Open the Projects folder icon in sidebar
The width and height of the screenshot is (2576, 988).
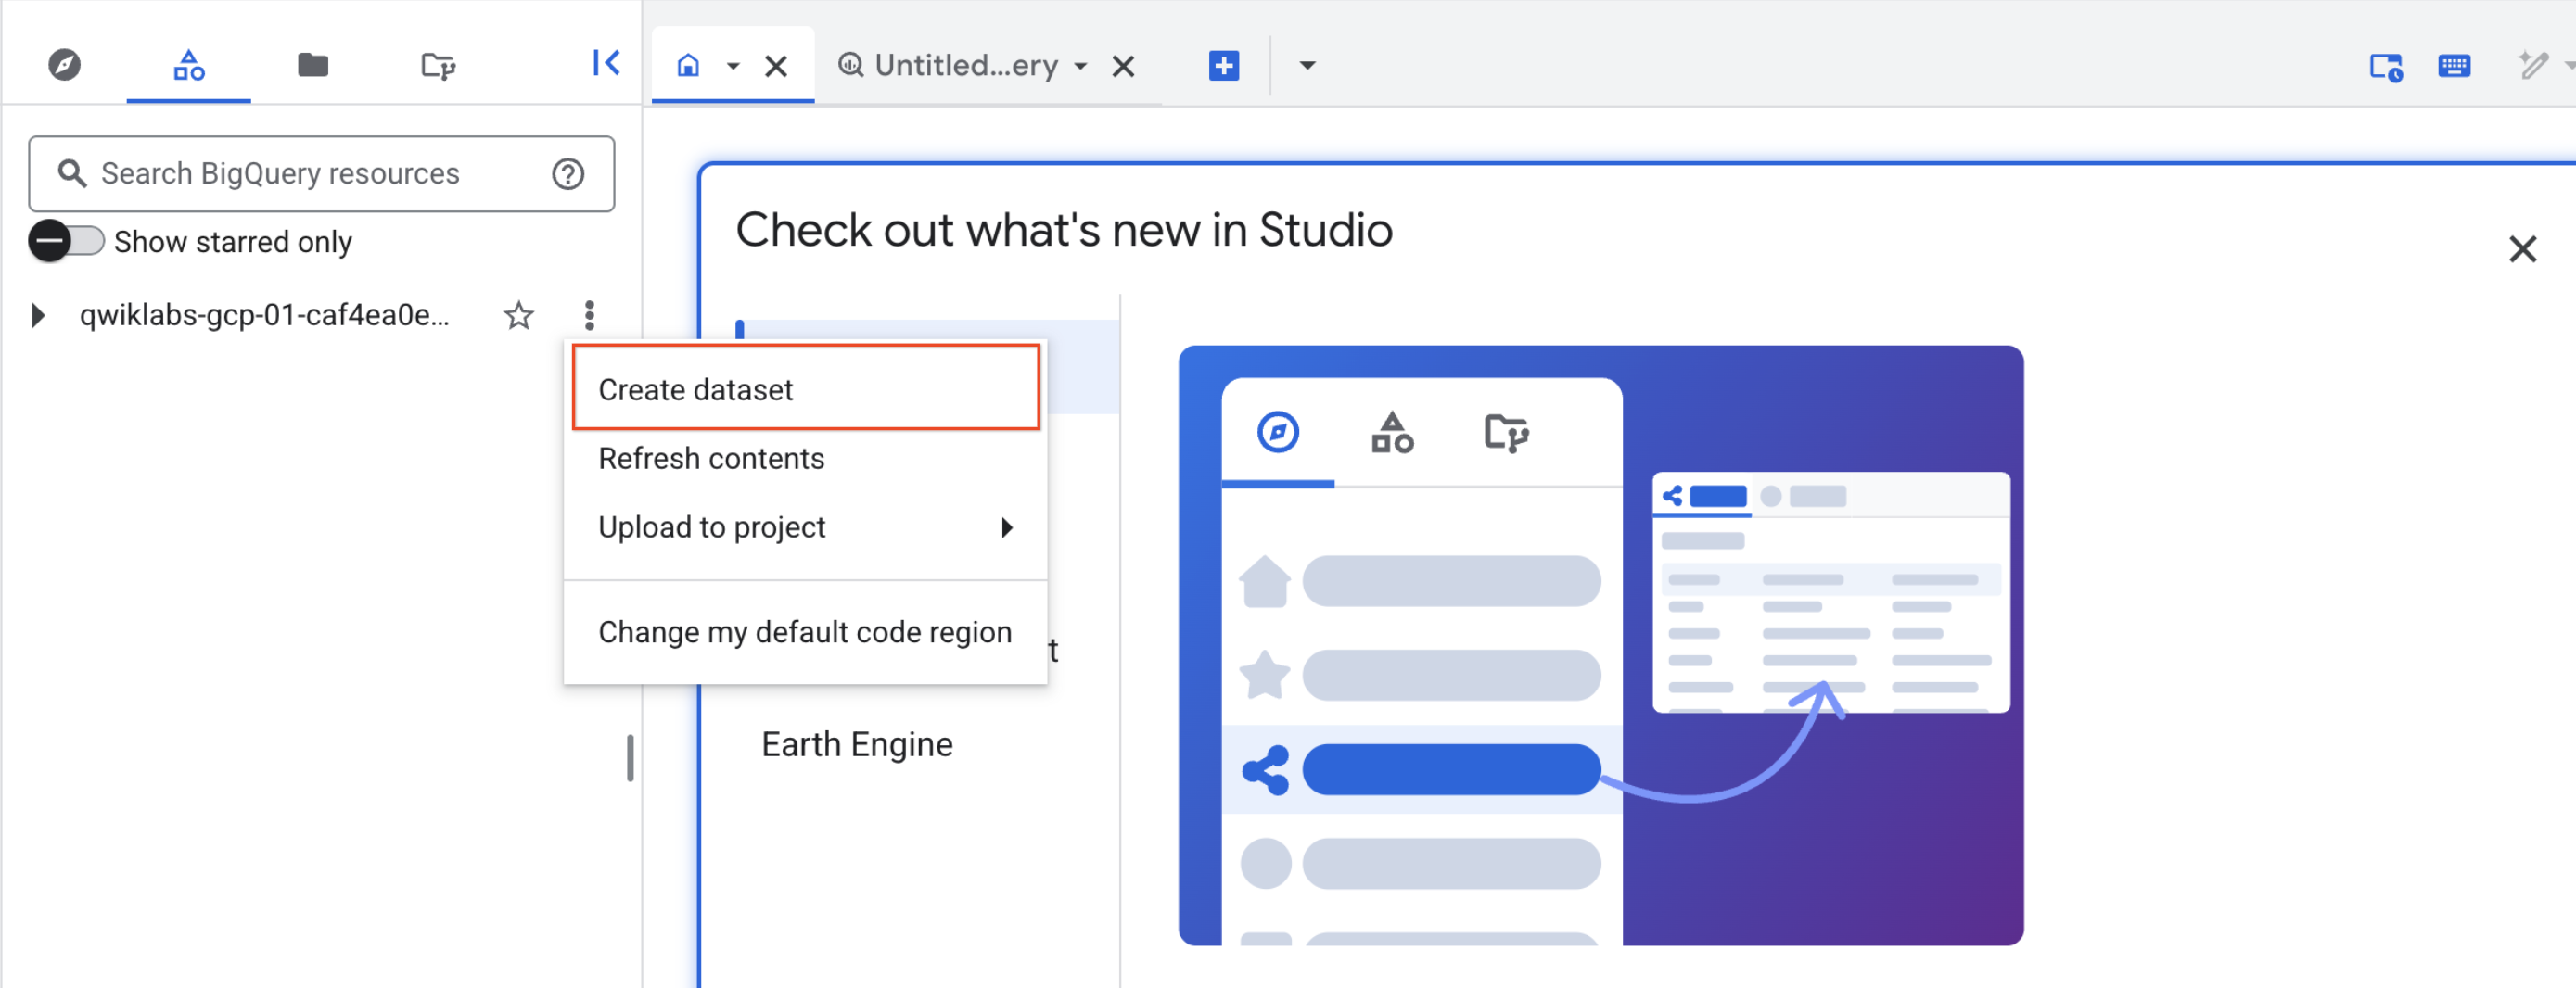[312, 64]
